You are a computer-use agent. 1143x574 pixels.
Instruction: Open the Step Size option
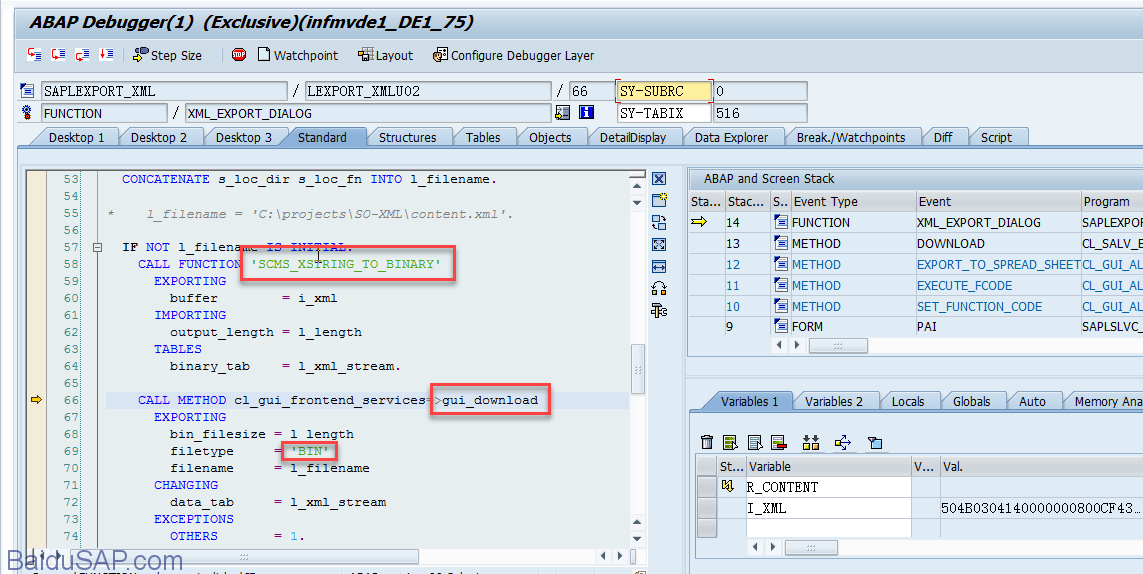pyautogui.click(x=167, y=55)
